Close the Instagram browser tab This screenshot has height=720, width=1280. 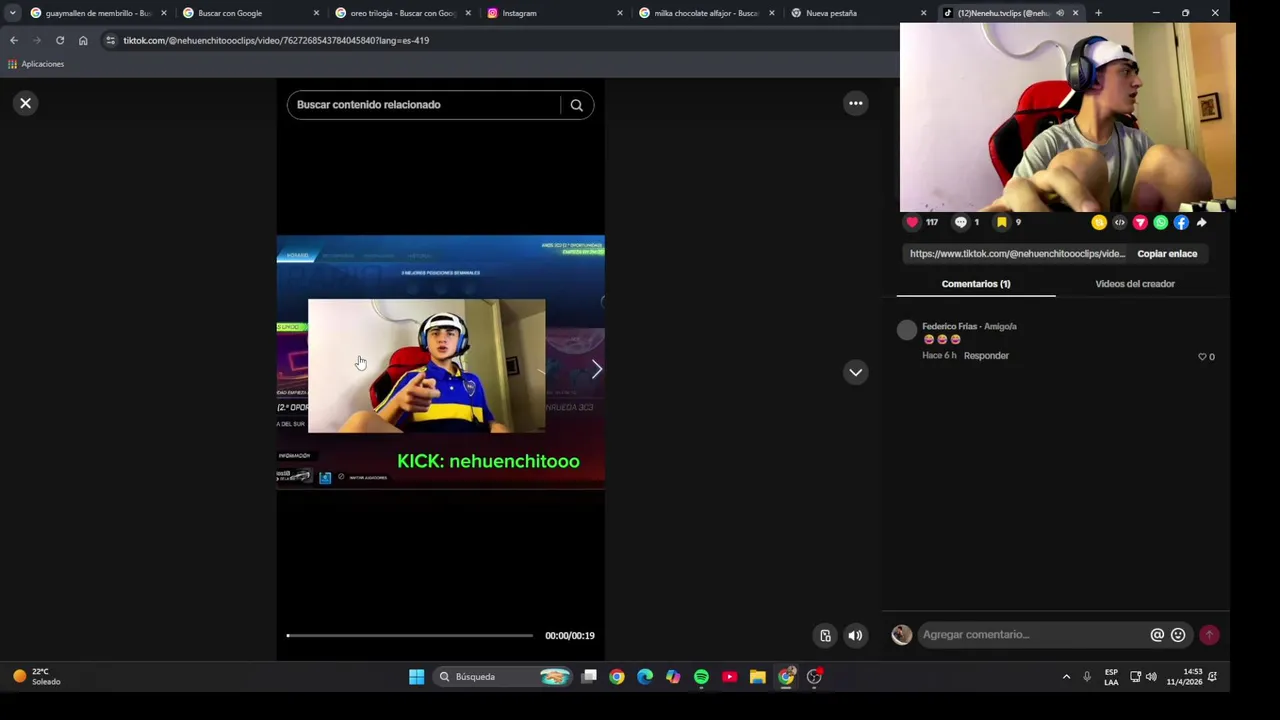(620, 13)
